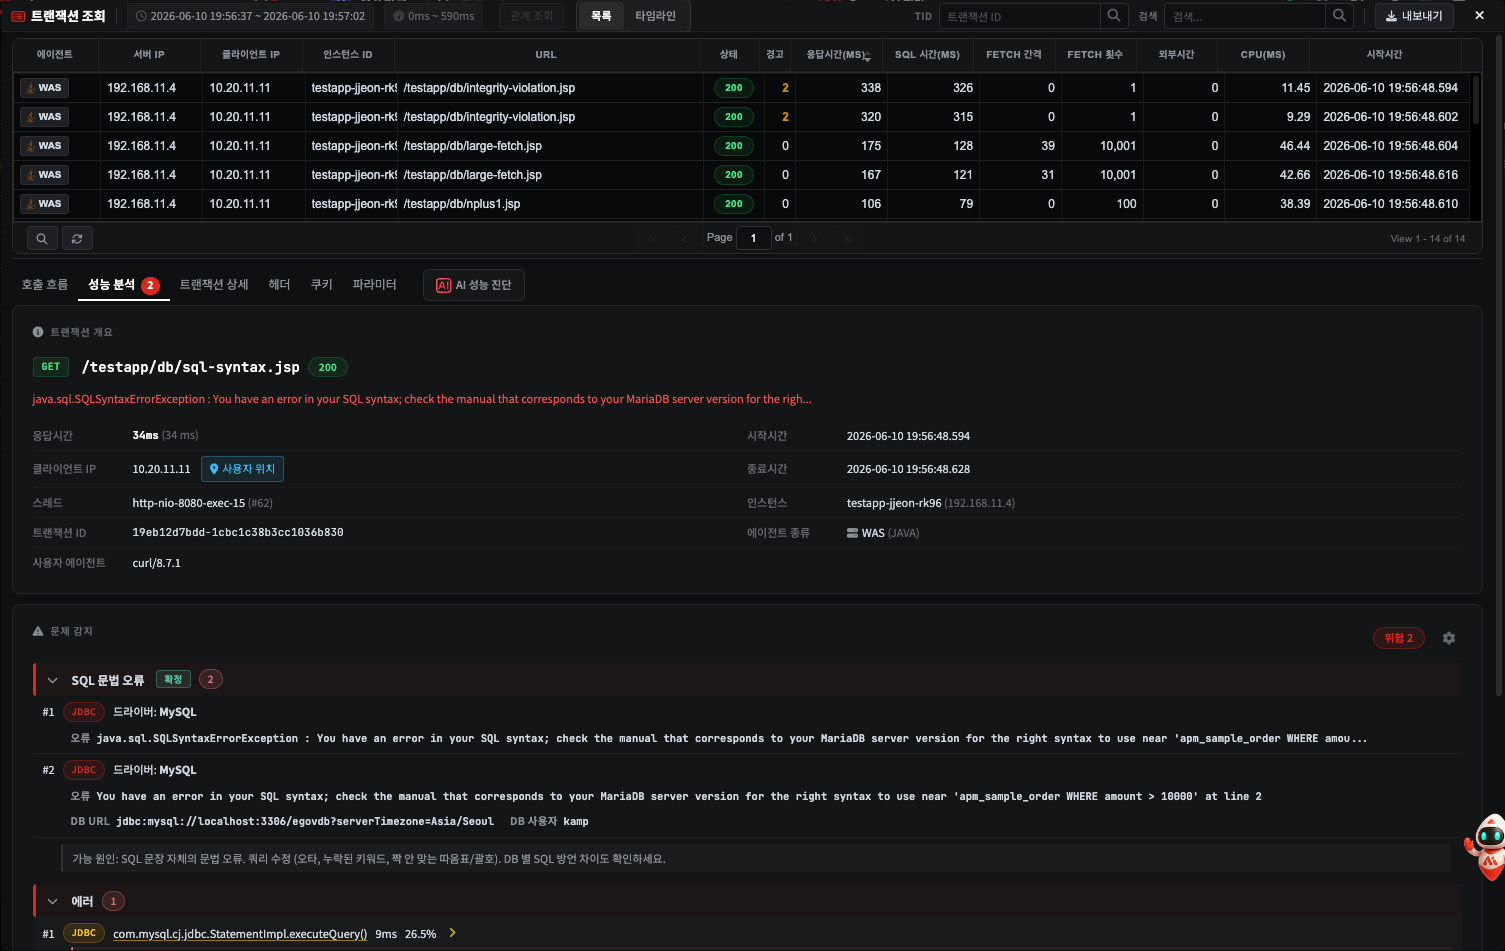Open the 호출 흐름 tab
Screen dimensions: 1505x951
click(x=45, y=285)
